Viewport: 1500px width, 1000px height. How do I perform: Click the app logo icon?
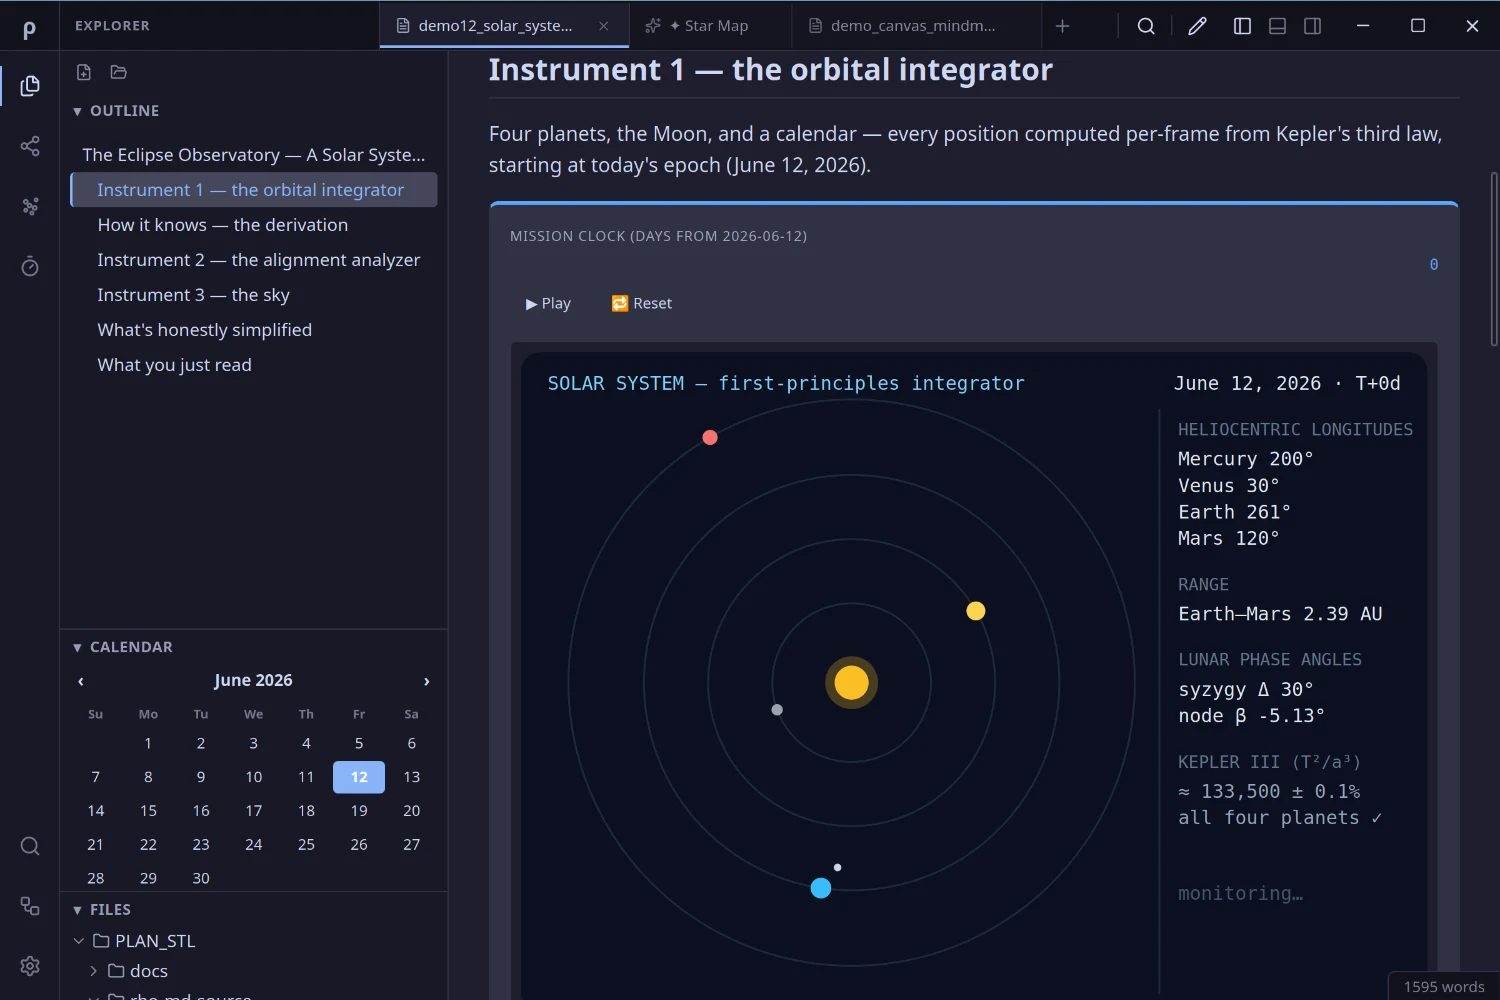(x=29, y=29)
